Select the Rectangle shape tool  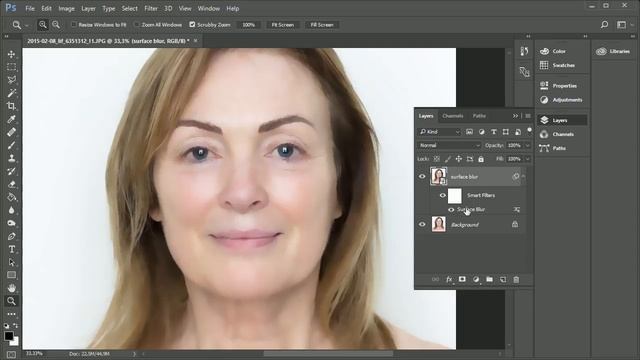(11, 275)
